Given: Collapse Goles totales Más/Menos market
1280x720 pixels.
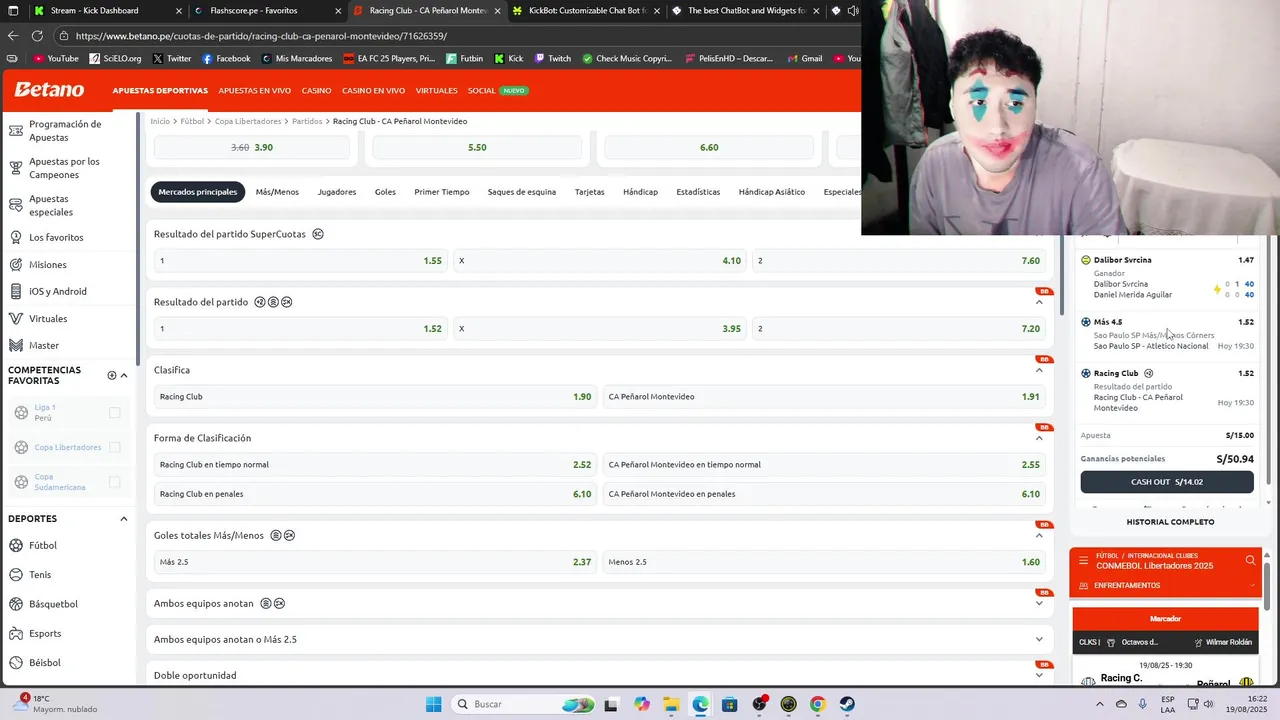Looking at the screenshot, I should [1039, 535].
